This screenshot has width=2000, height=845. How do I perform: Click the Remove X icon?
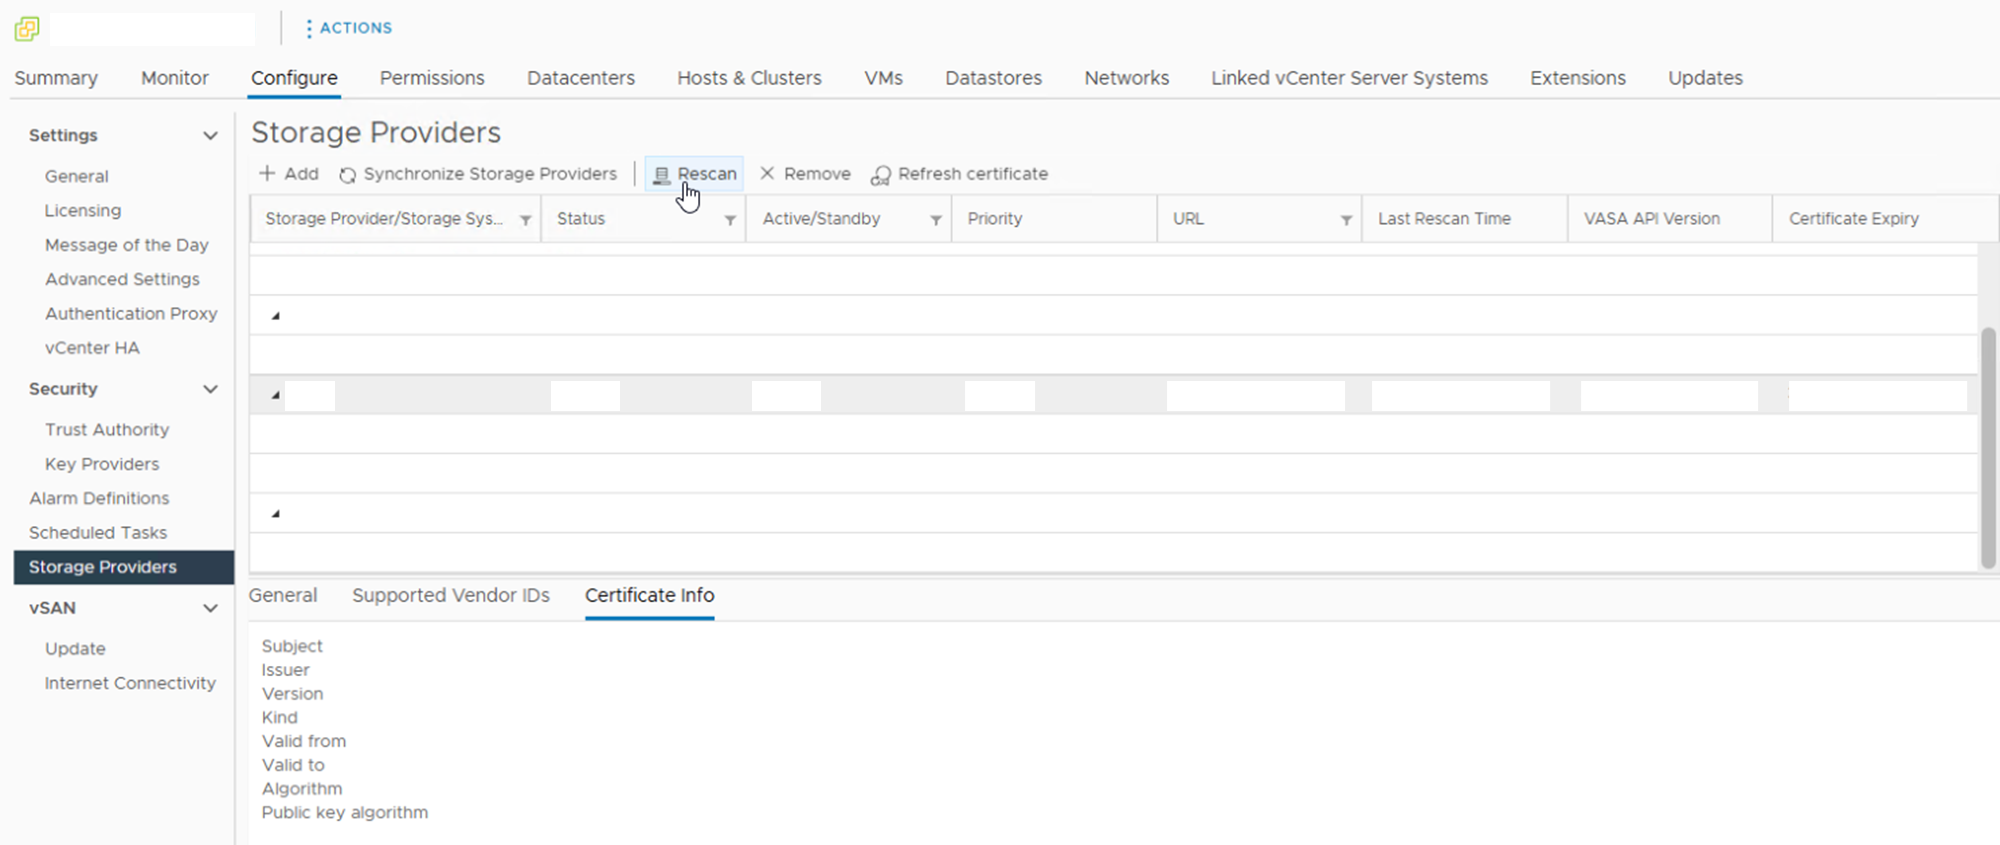point(767,174)
